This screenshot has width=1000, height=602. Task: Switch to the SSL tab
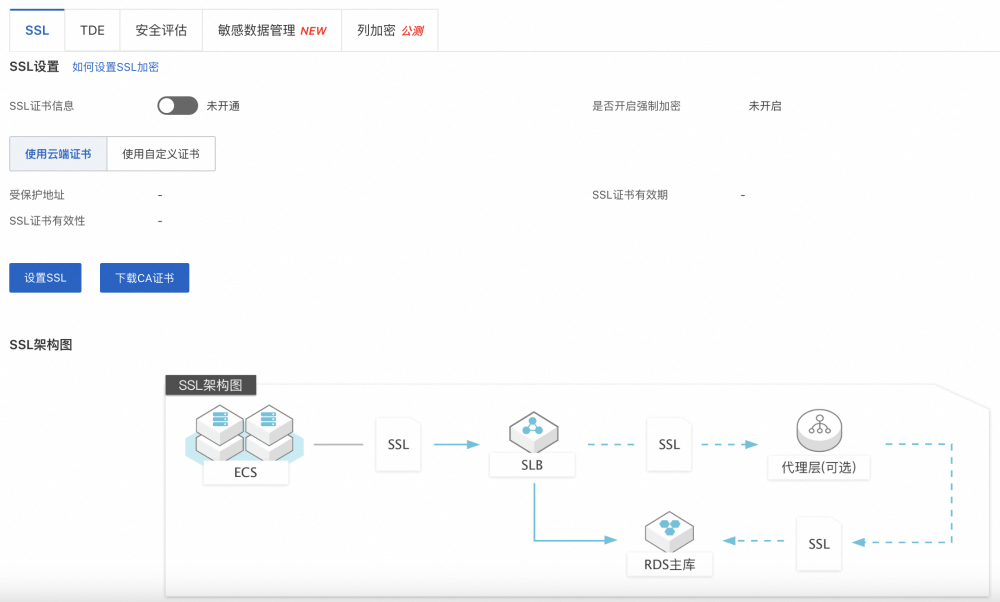click(x=37, y=31)
